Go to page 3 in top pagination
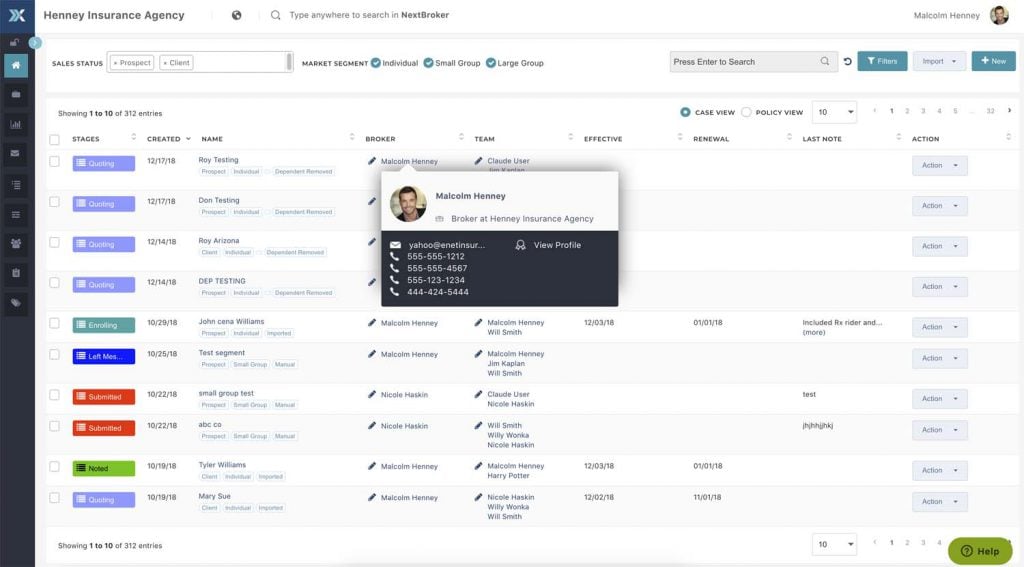 coord(923,111)
